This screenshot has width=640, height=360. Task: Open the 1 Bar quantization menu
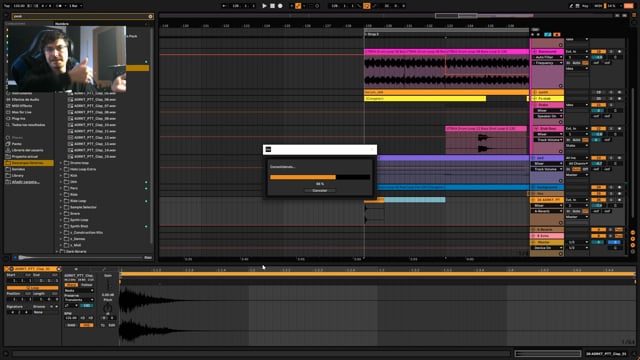click(x=75, y=6)
